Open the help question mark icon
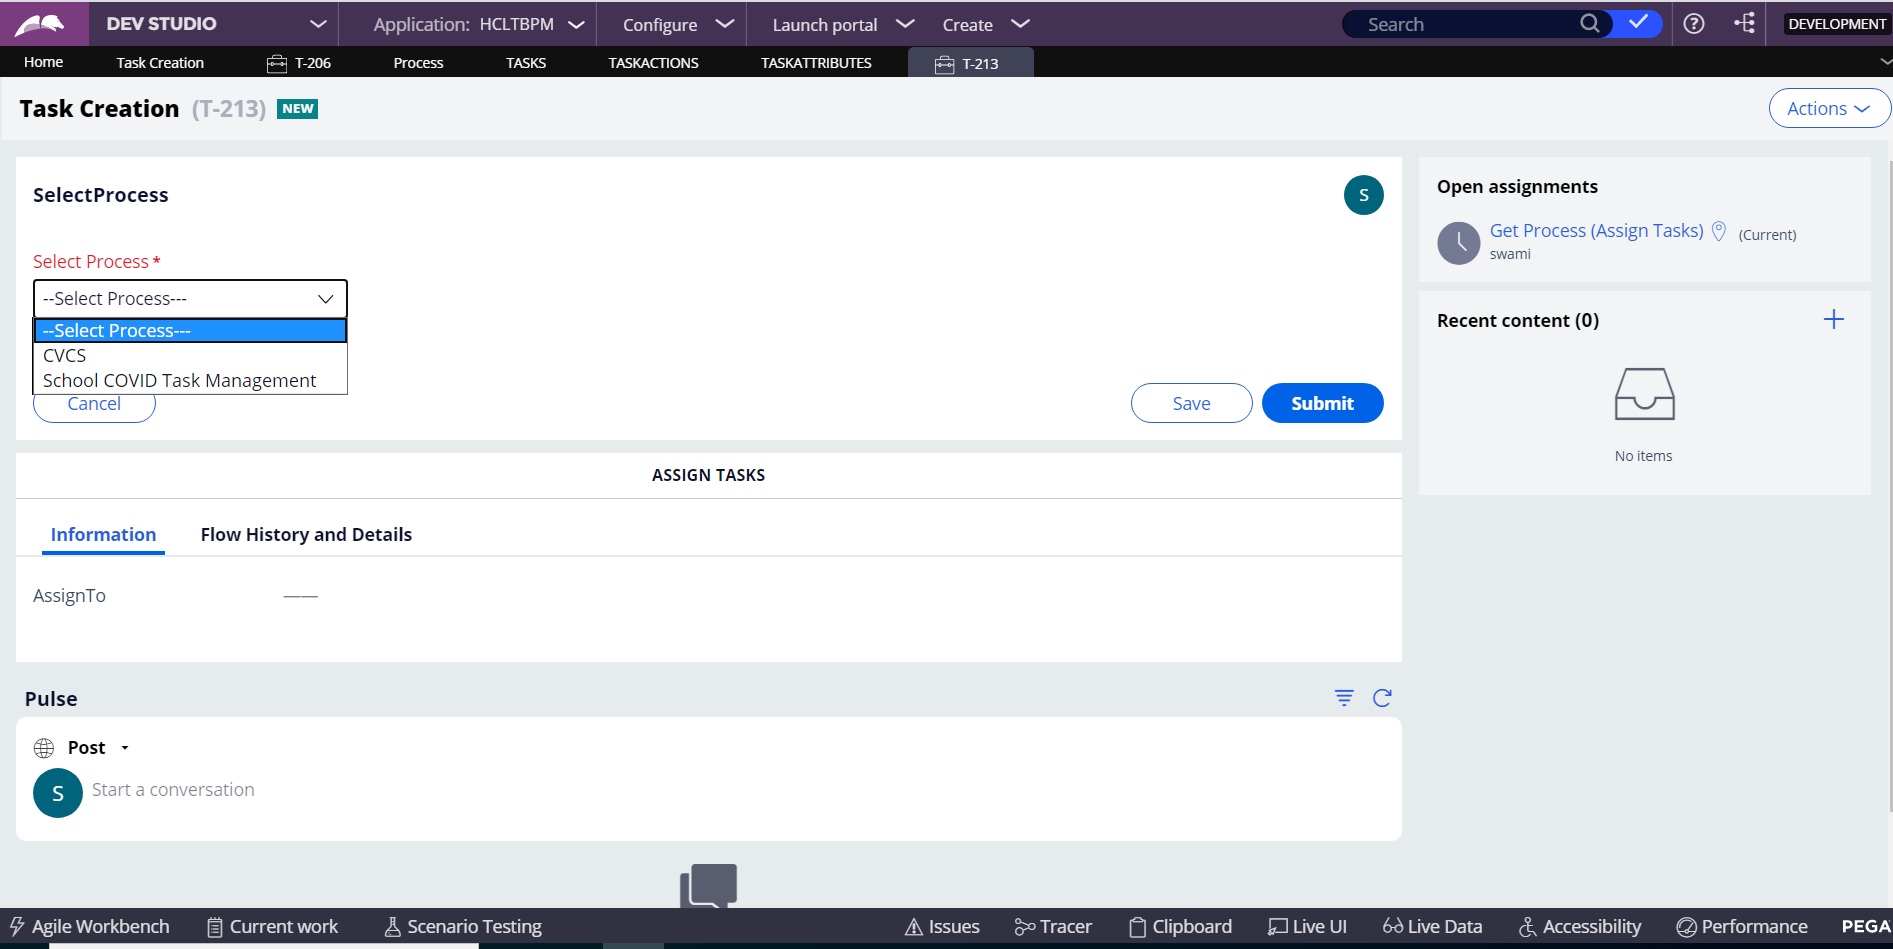Viewport: 1893px width, 949px height. 1694,24
